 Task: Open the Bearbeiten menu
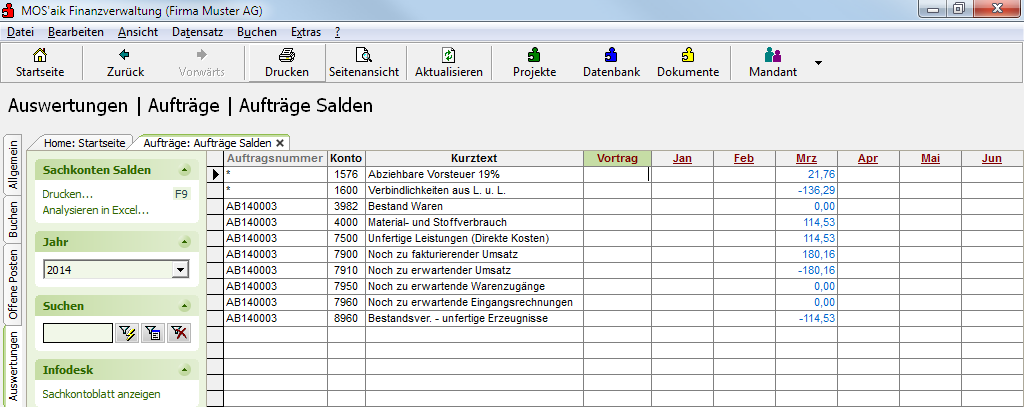(x=76, y=32)
